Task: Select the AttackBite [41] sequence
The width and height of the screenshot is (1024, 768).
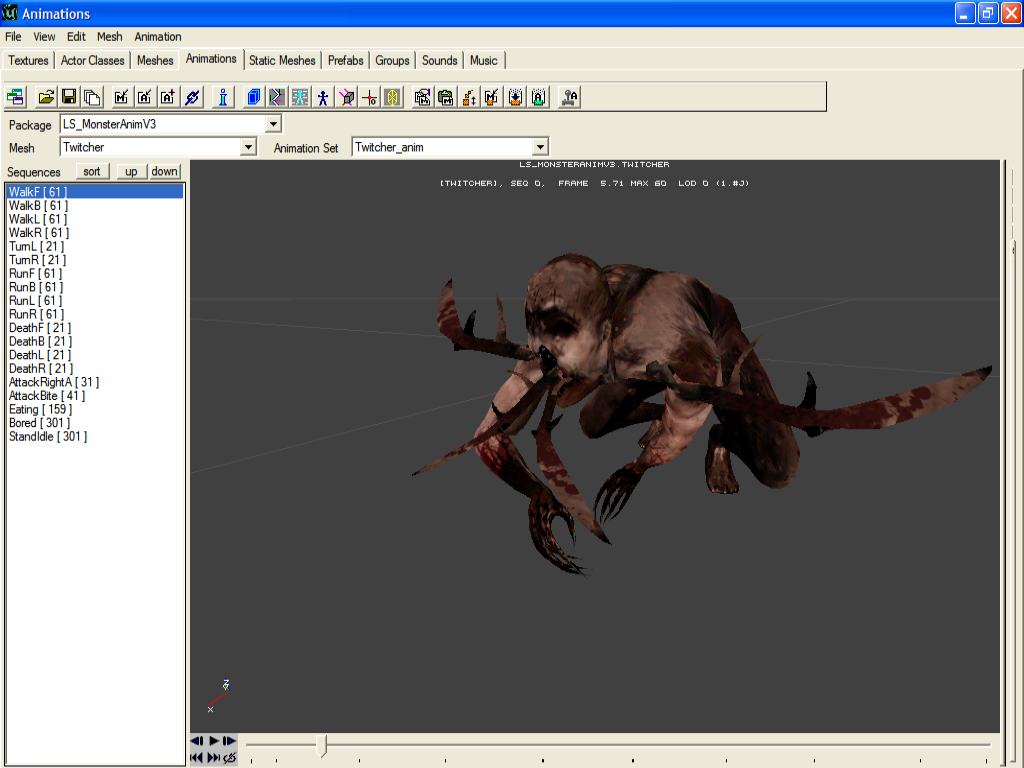Action: (47, 396)
